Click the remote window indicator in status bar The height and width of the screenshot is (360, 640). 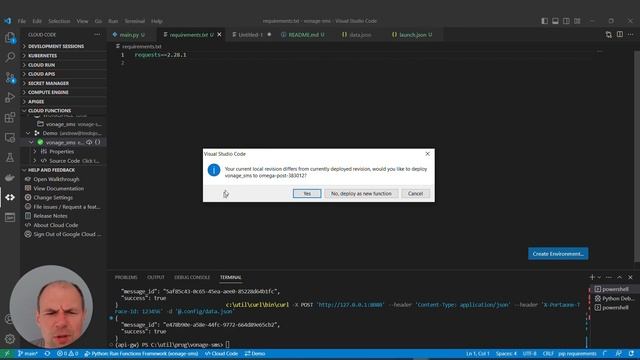click(x=7, y=354)
